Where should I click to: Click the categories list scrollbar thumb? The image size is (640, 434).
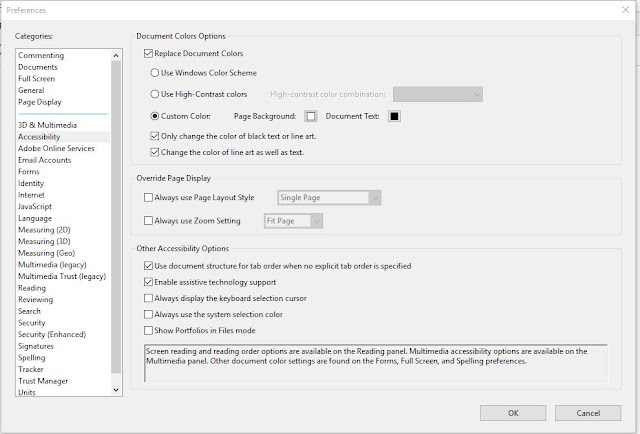[116, 217]
